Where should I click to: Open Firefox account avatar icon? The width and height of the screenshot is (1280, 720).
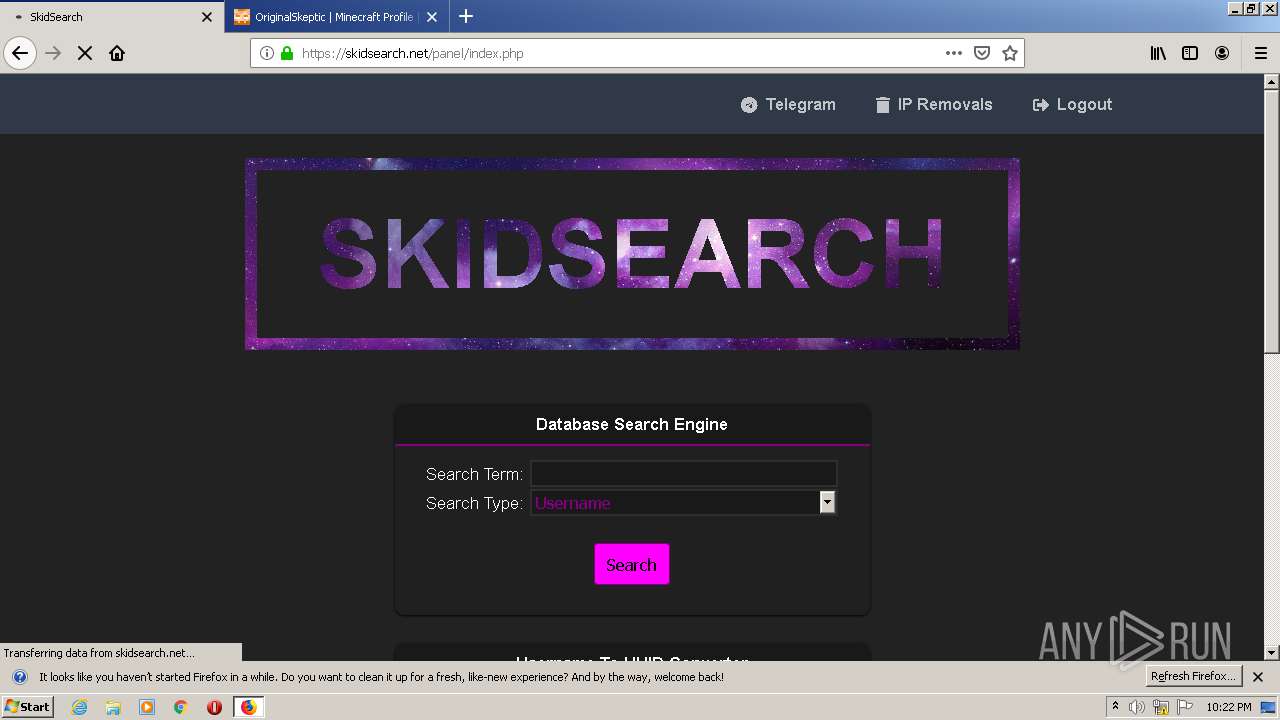coord(1222,53)
